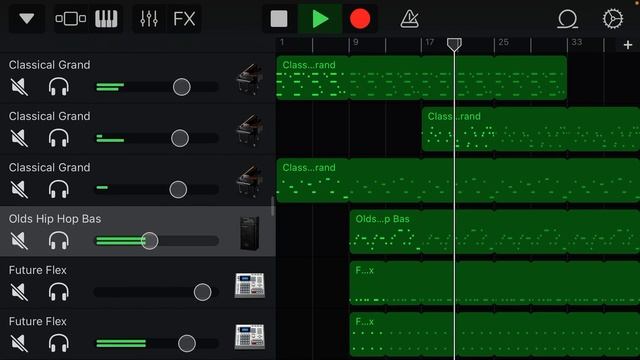Add song section with plus button
The image size is (640, 360).
click(628, 45)
